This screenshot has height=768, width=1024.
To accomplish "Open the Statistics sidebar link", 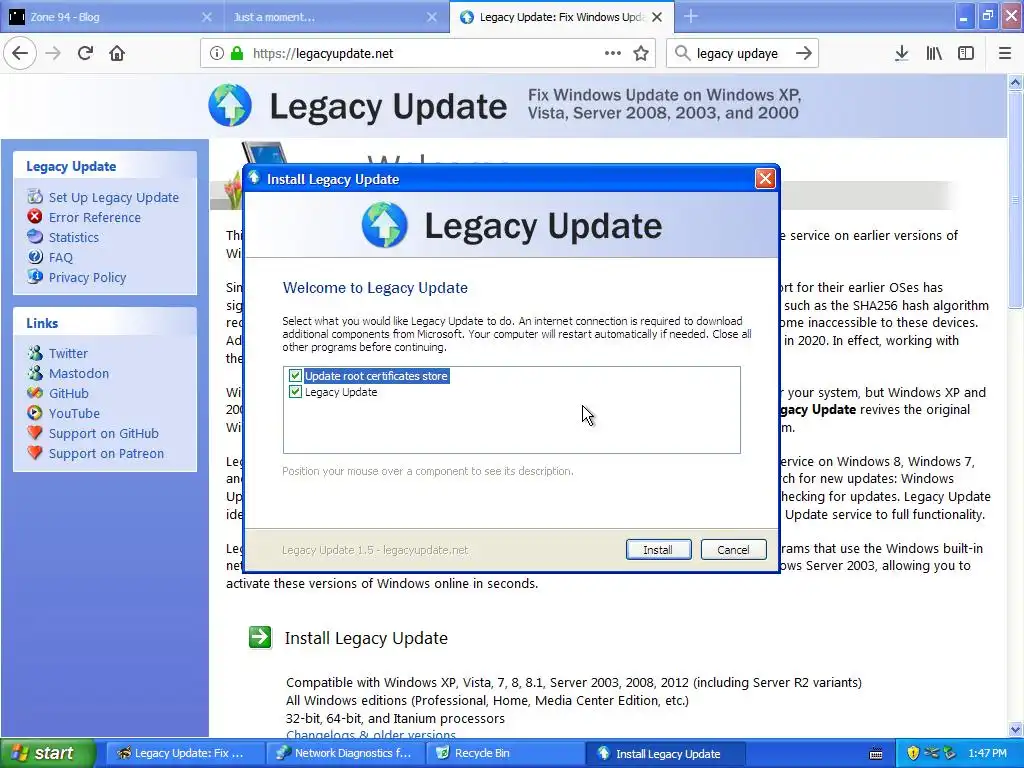I will pos(74,238).
